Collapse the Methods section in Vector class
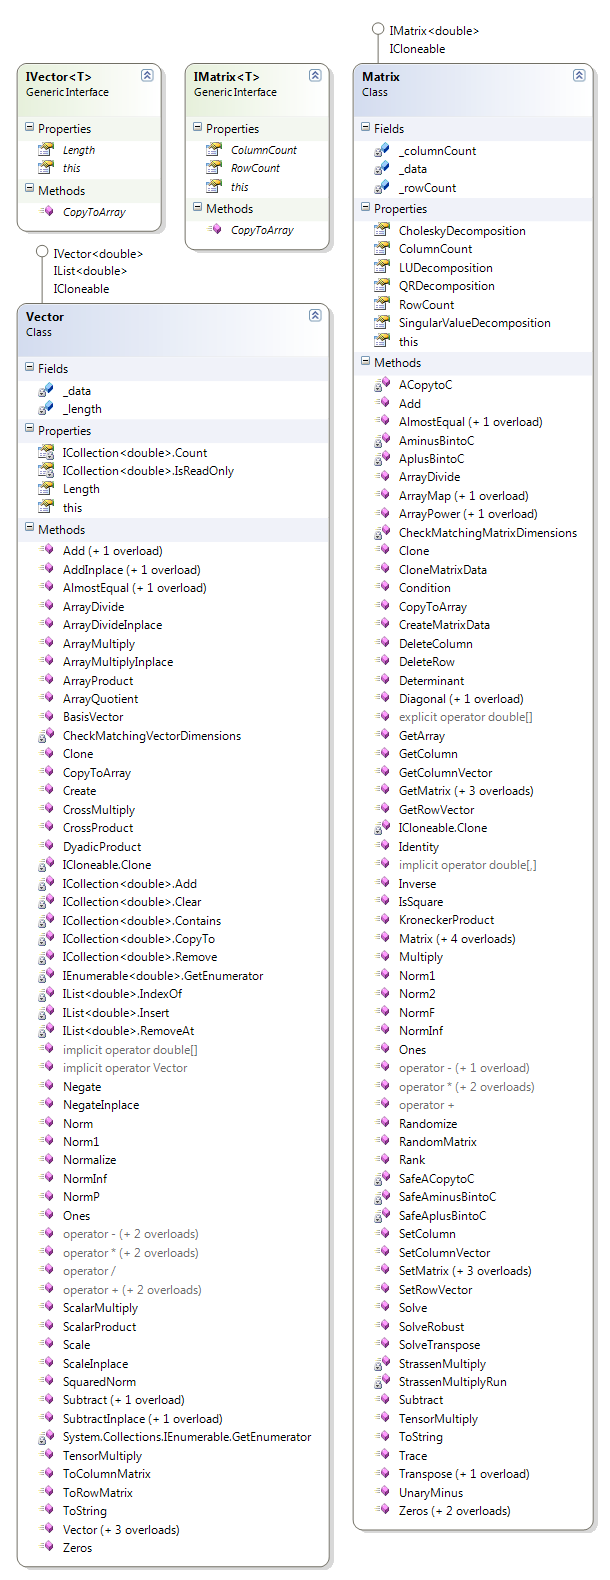610x1580 pixels. point(29,529)
